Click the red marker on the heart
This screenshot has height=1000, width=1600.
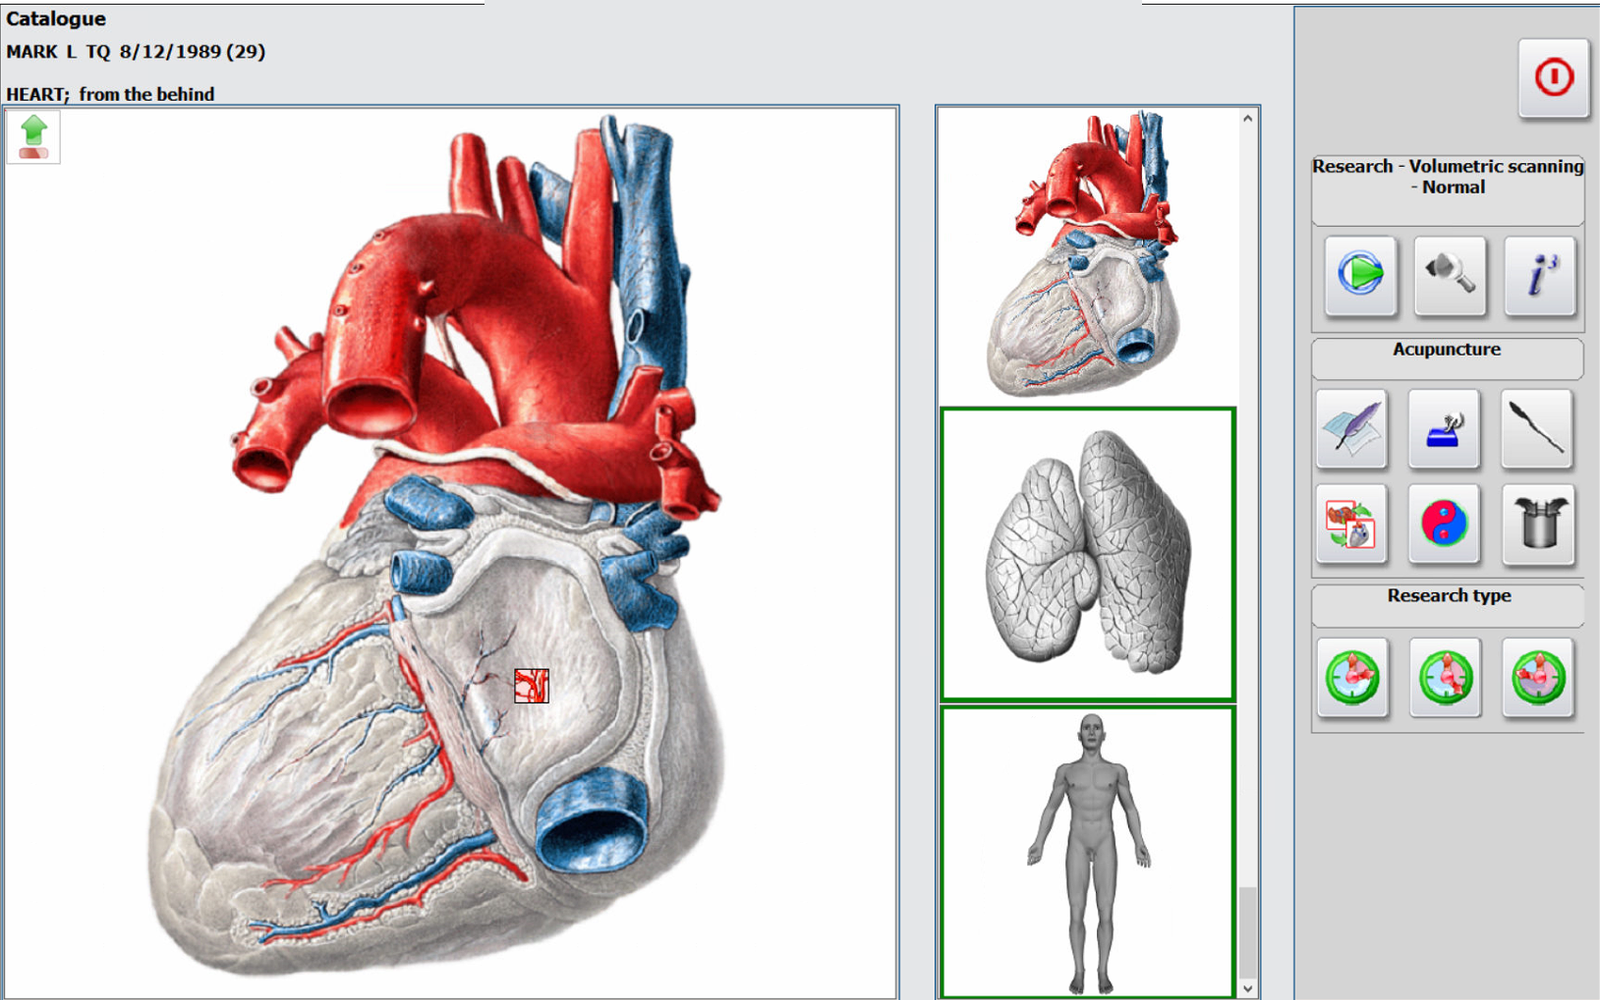tap(531, 686)
